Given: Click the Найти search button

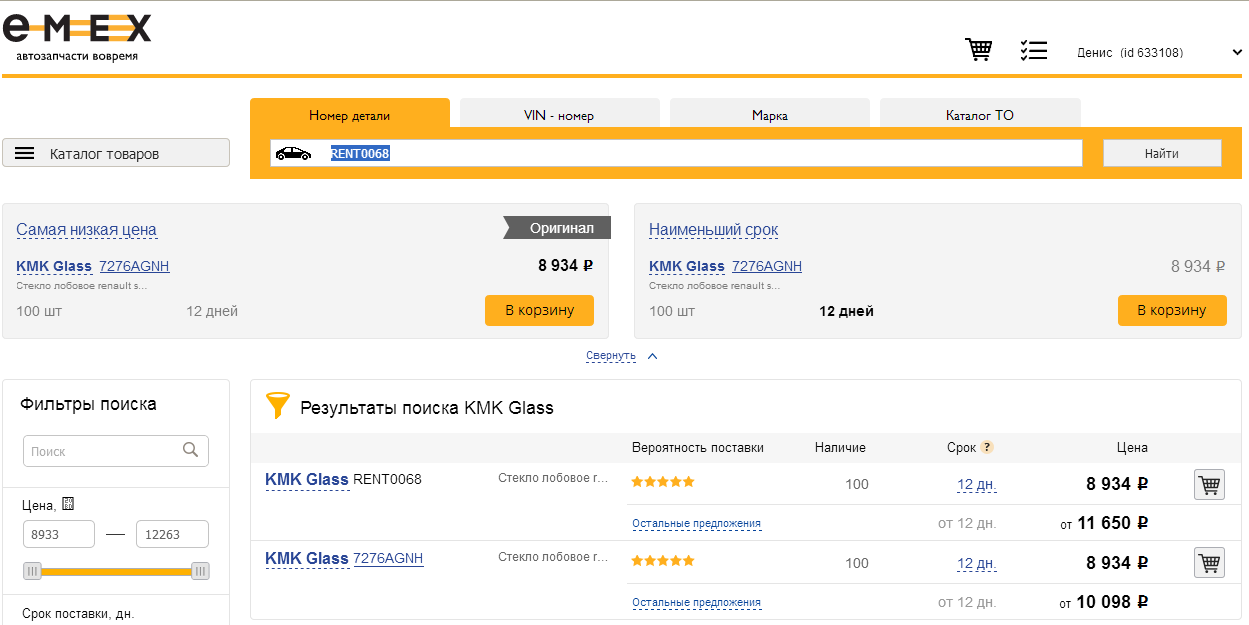Looking at the screenshot, I should [x=1162, y=153].
